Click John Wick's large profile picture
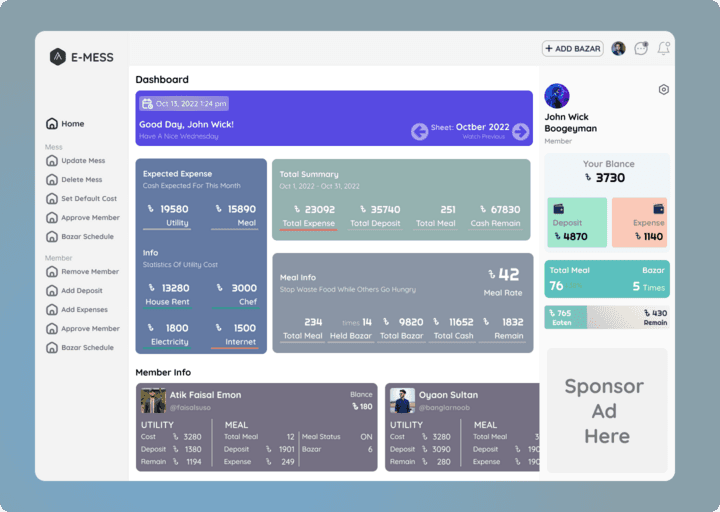720x512 pixels. [557, 96]
